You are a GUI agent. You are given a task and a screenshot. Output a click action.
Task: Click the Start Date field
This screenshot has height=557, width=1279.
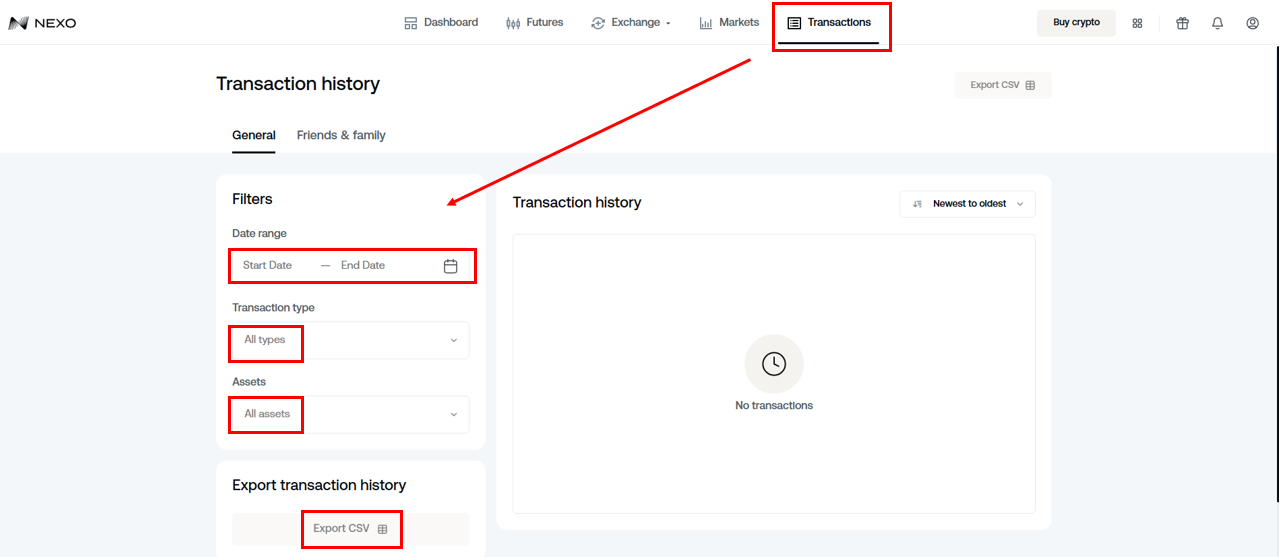pos(268,266)
